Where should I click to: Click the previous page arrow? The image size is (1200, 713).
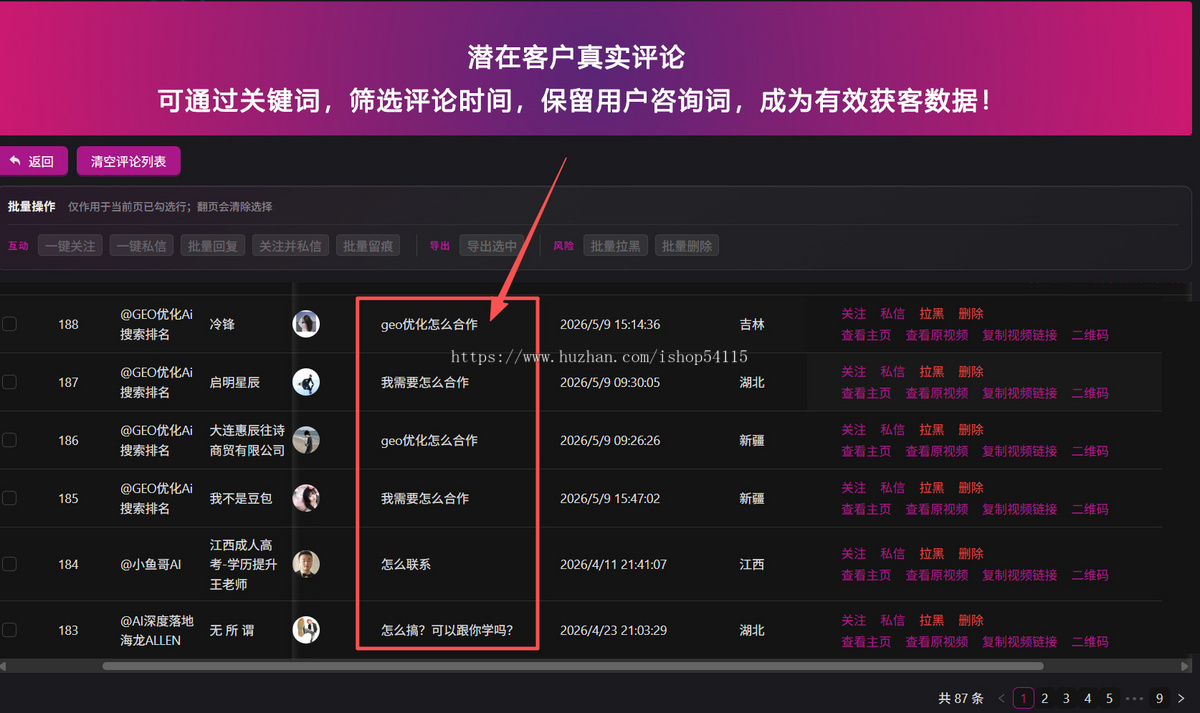coord(1002,698)
